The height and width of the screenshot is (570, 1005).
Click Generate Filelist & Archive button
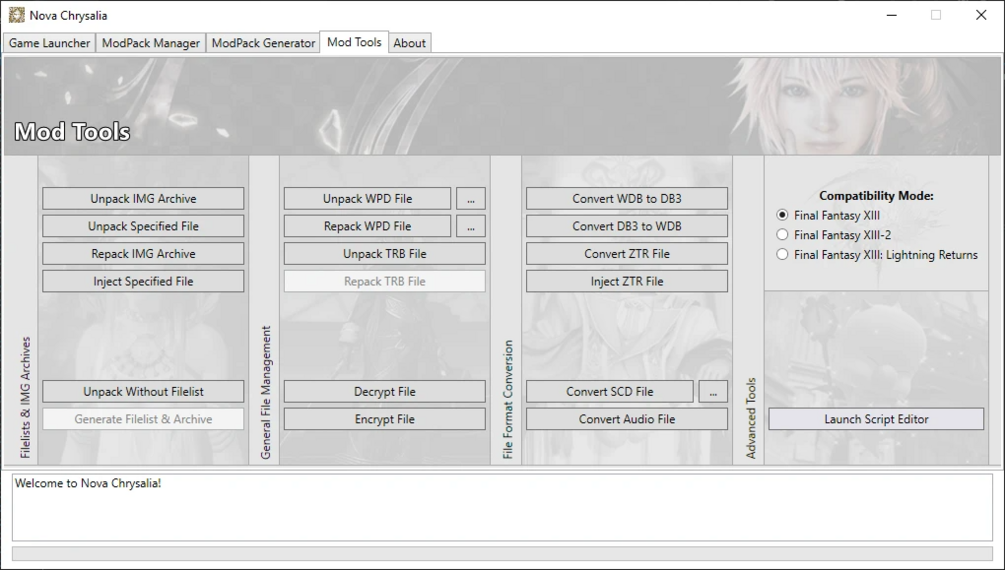pos(143,419)
